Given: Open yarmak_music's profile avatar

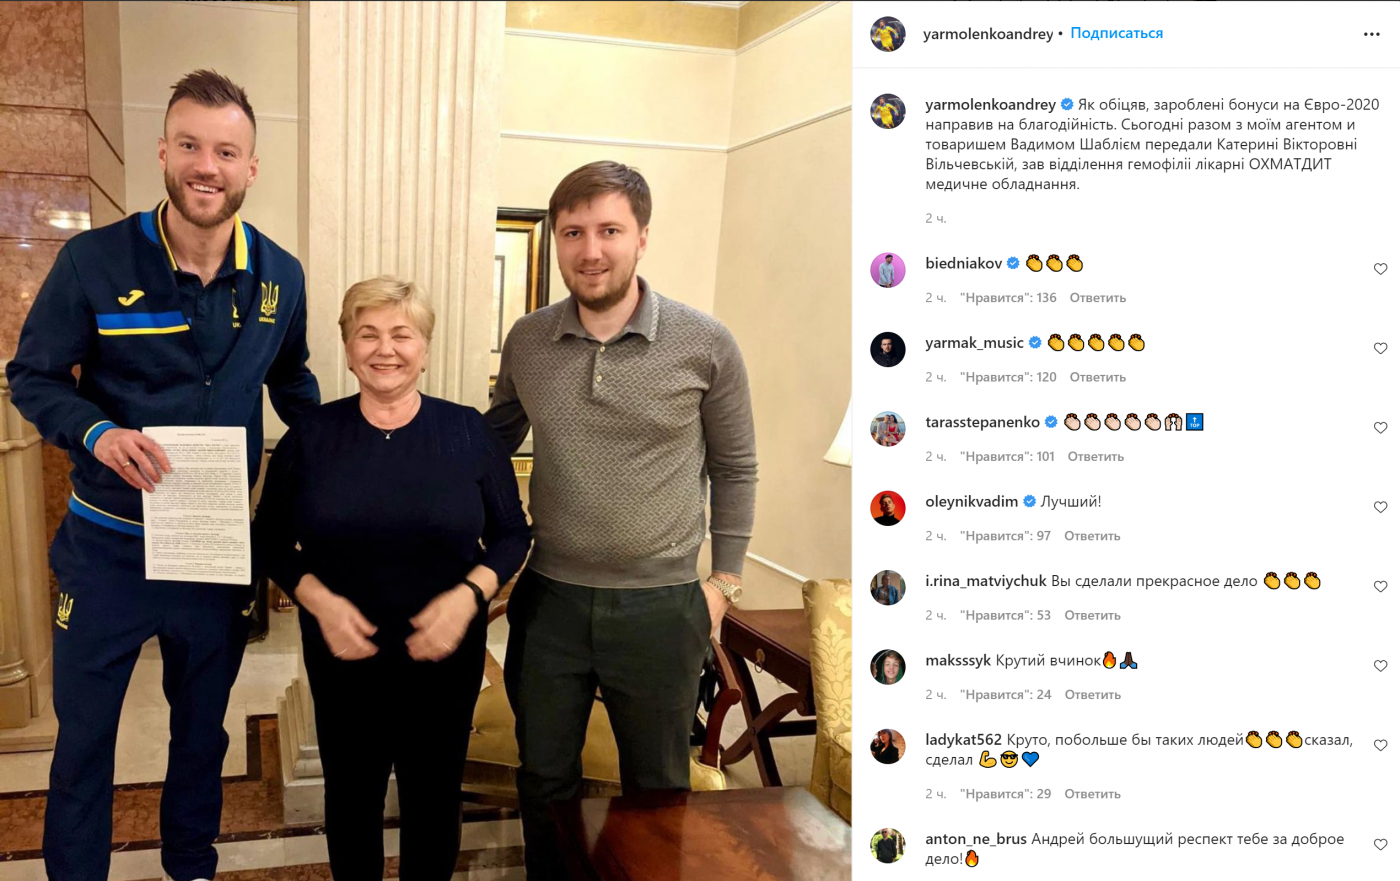Looking at the screenshot, I should tap(888, 349).
